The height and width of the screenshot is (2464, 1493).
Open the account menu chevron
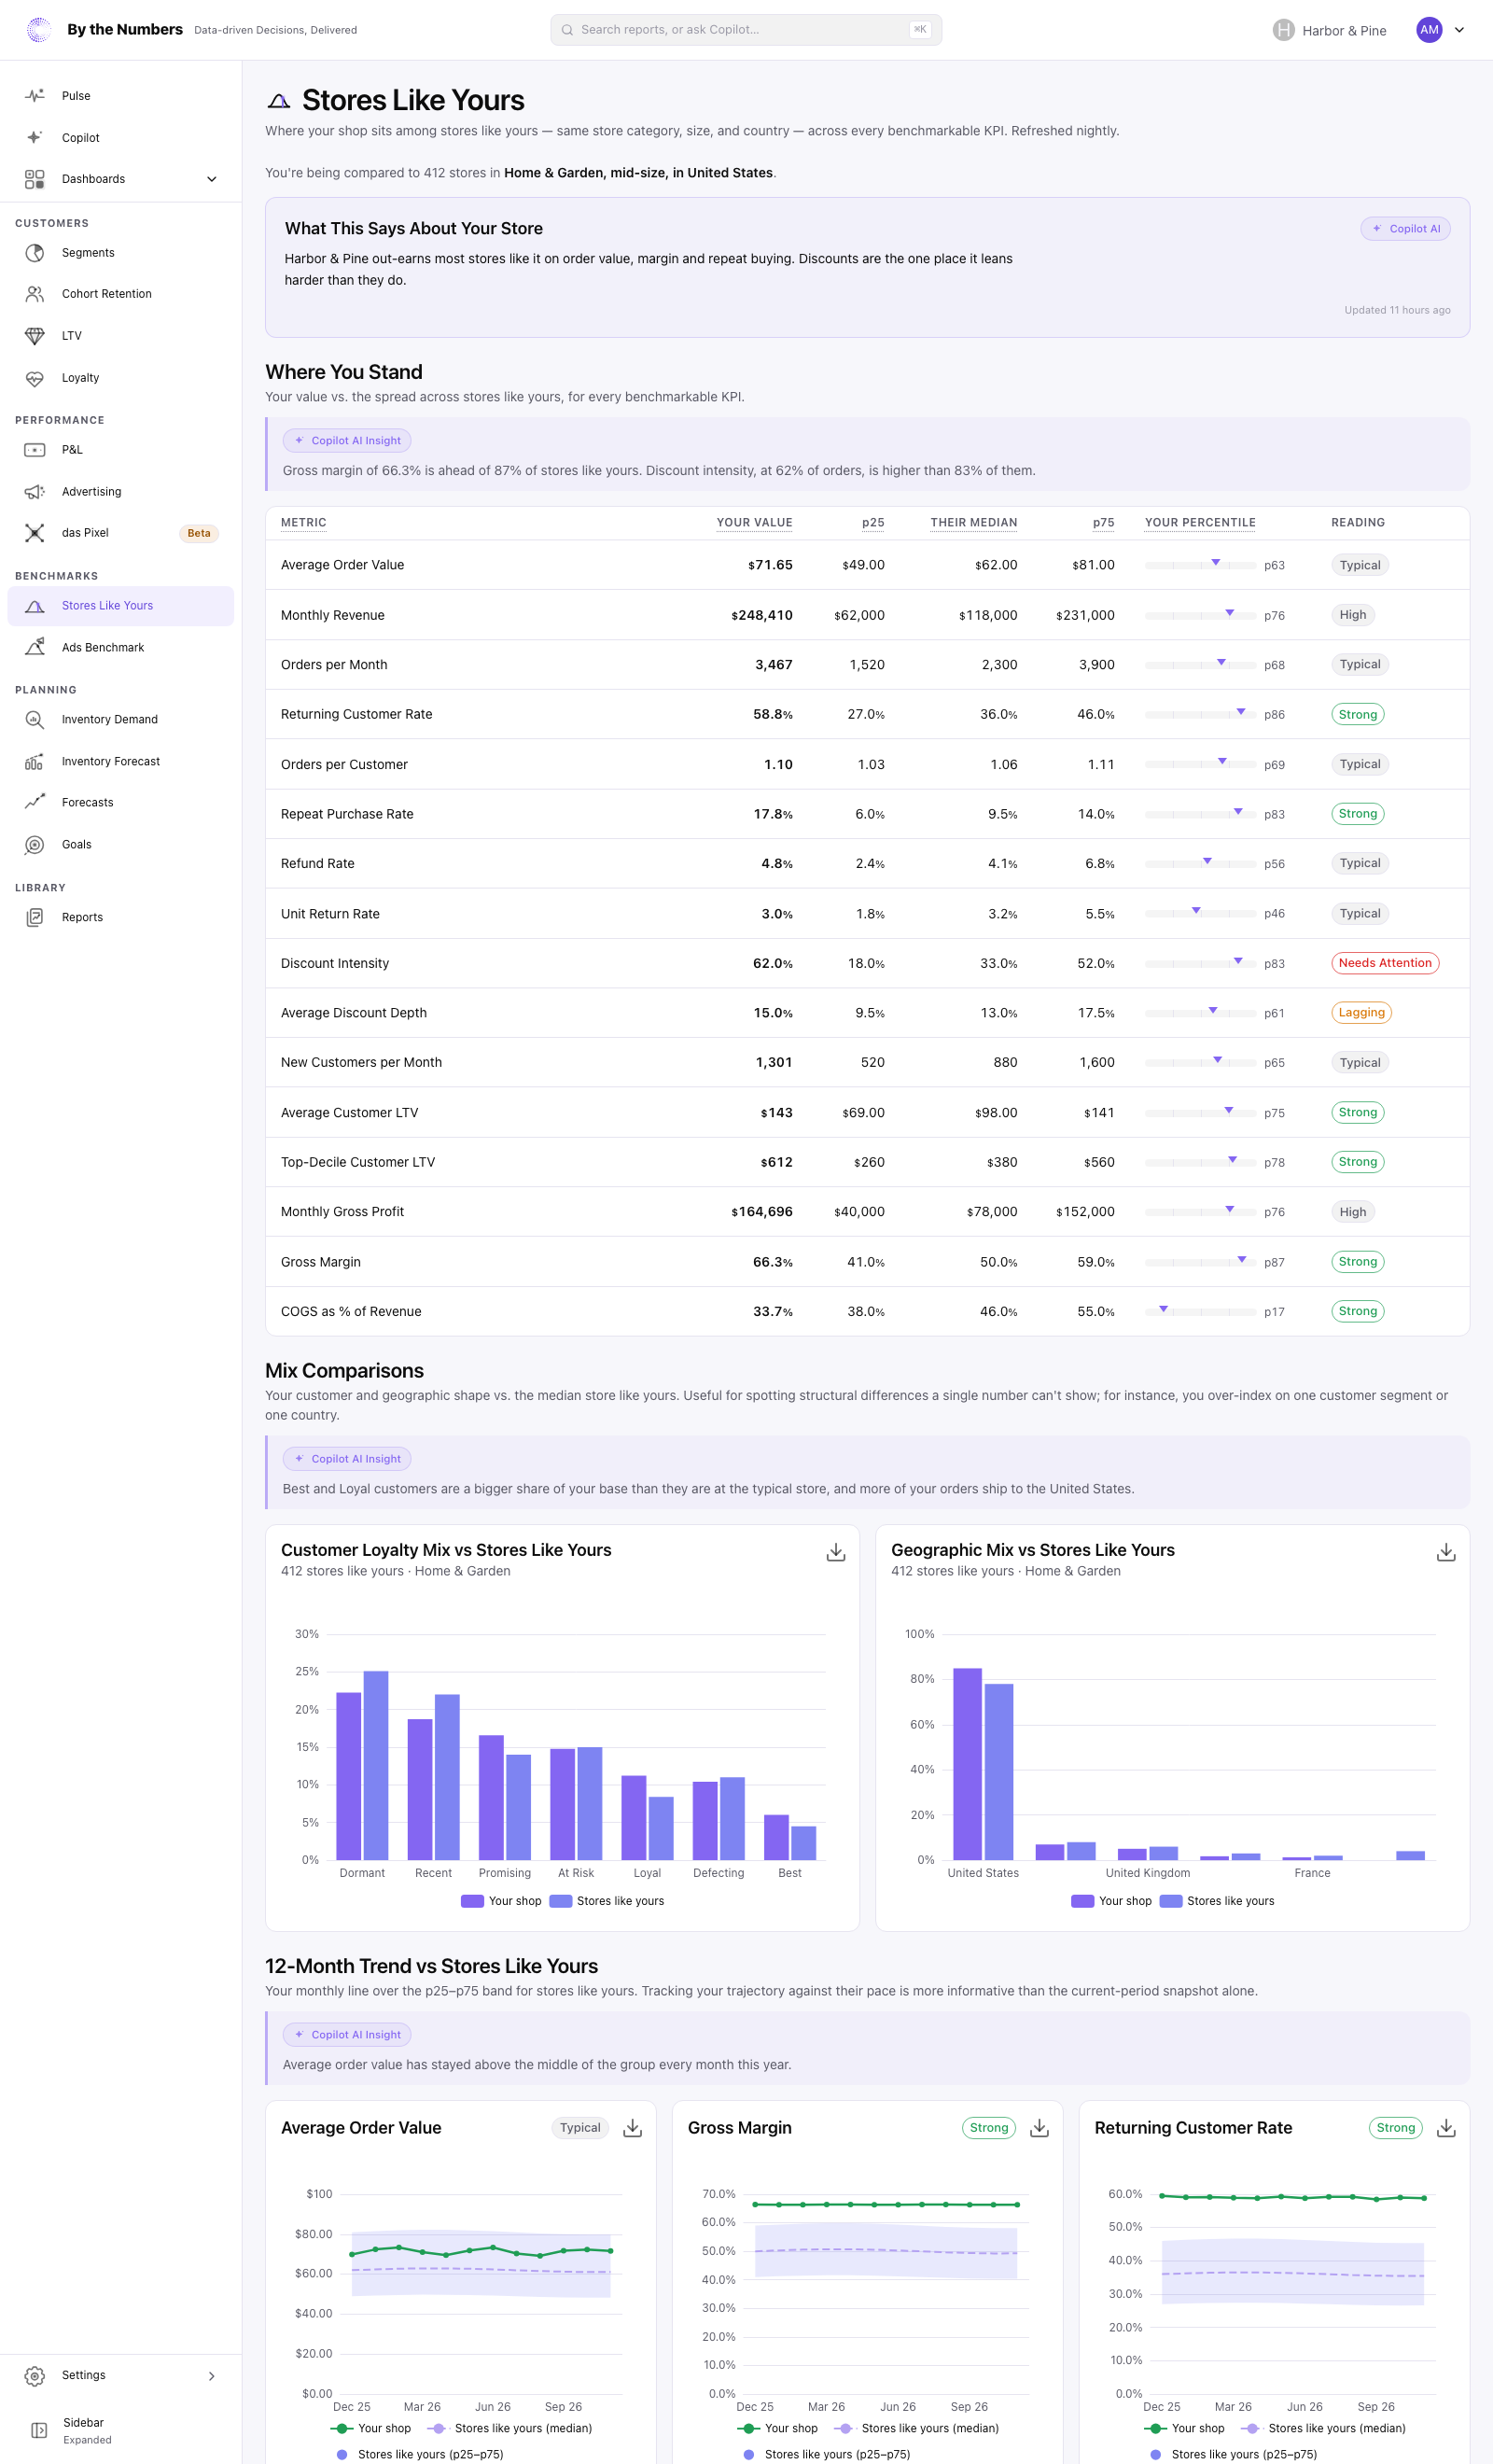click(x=1459, y=30)
